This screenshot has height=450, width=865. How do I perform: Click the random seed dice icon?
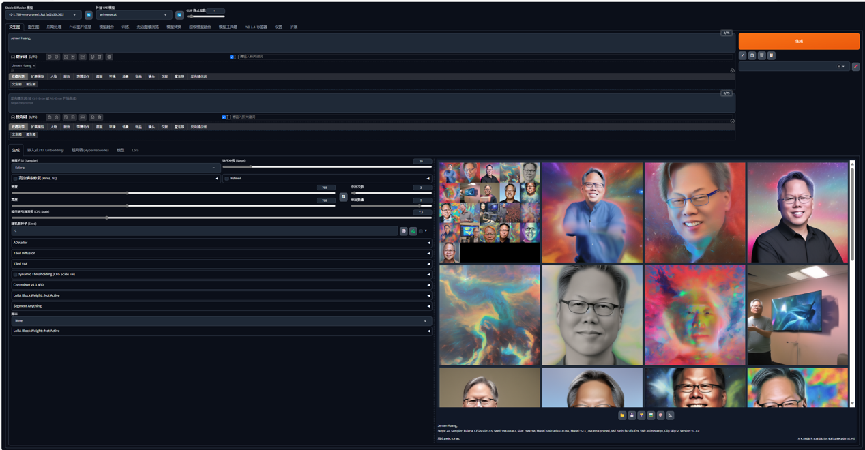403,231
